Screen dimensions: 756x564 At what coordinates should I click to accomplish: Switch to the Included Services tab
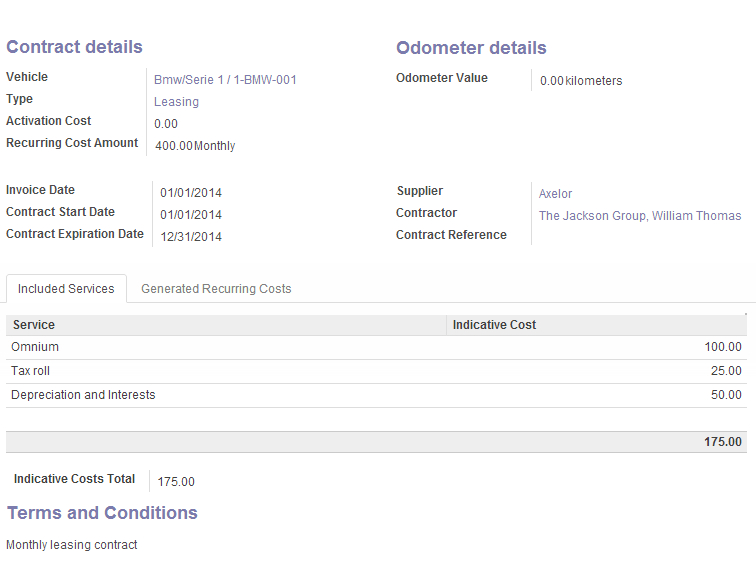66,289
